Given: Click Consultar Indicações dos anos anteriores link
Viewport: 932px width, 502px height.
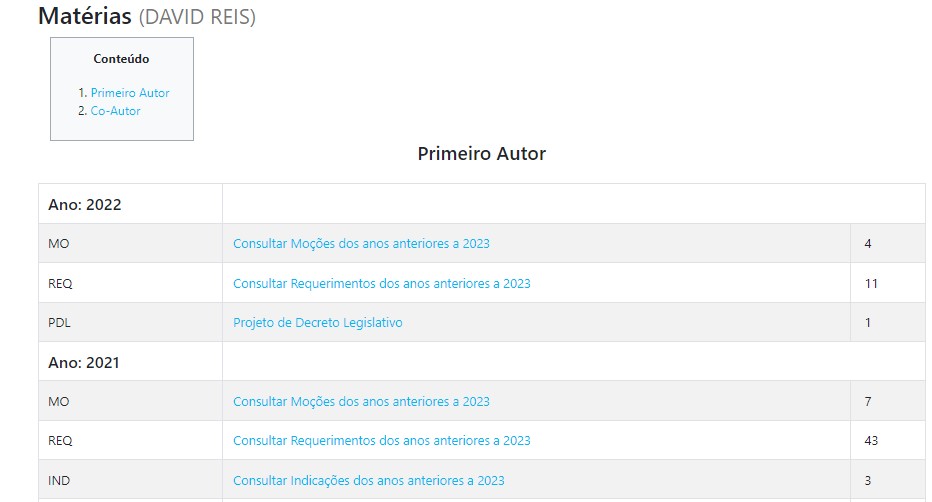Looking at the screenshot, I should (368, 481).
